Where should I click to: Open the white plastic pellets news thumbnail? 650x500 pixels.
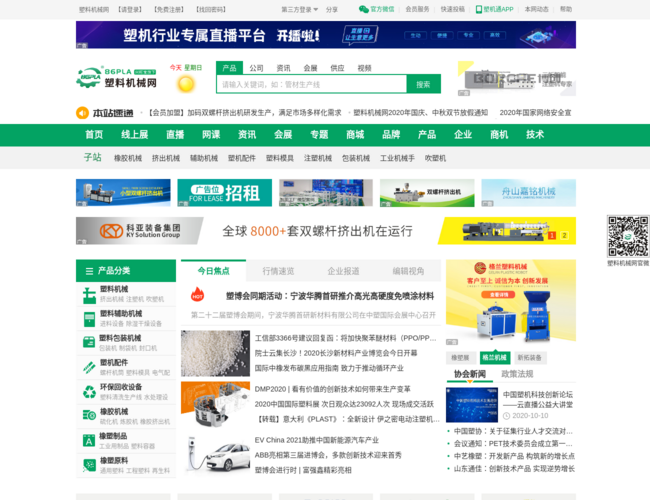(216, 353)
